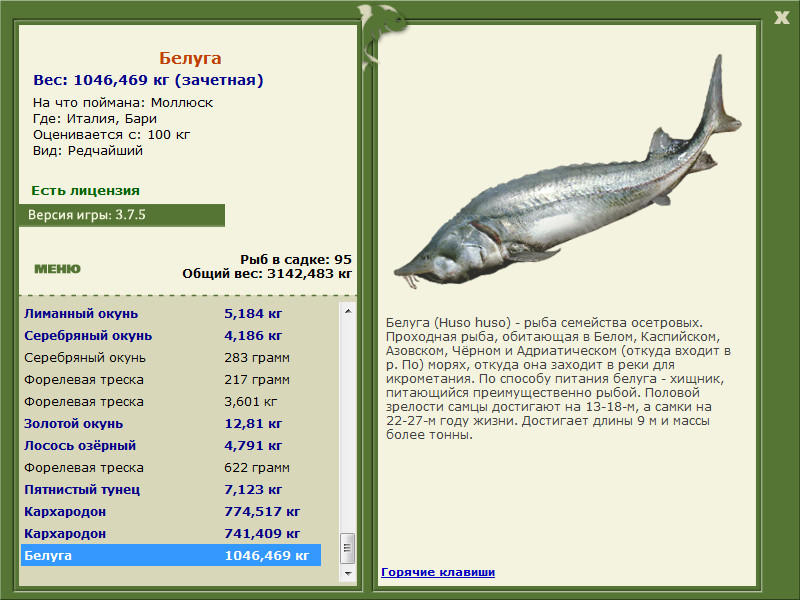Click the На что поймана: Моллюск line
The width and height of the screenshot is (800, 600).
[x=123, y=103]
